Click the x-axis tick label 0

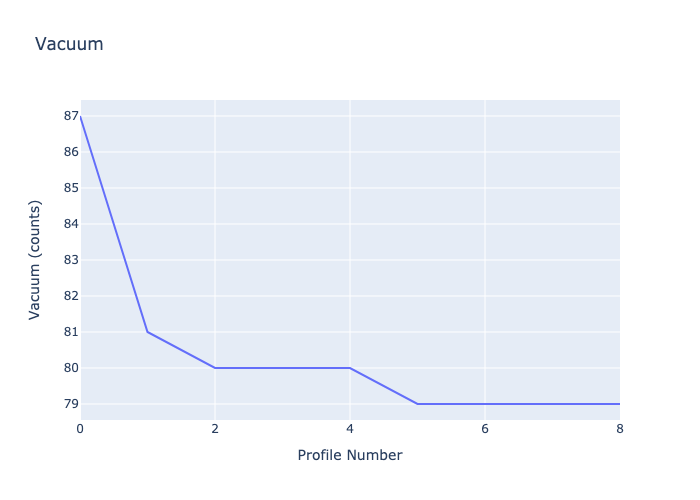coord(80,429)
